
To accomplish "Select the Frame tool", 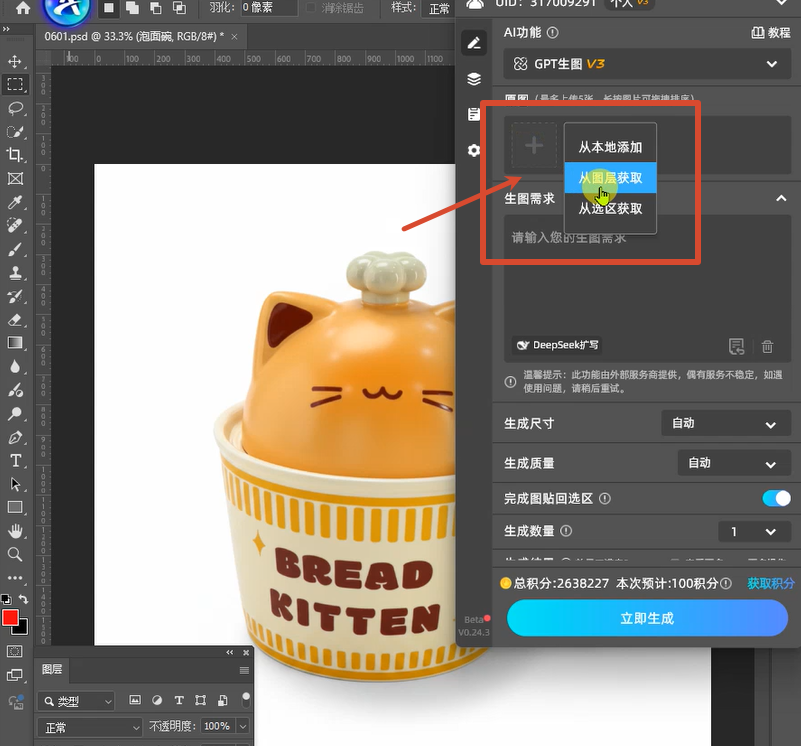I will point(15,179).
